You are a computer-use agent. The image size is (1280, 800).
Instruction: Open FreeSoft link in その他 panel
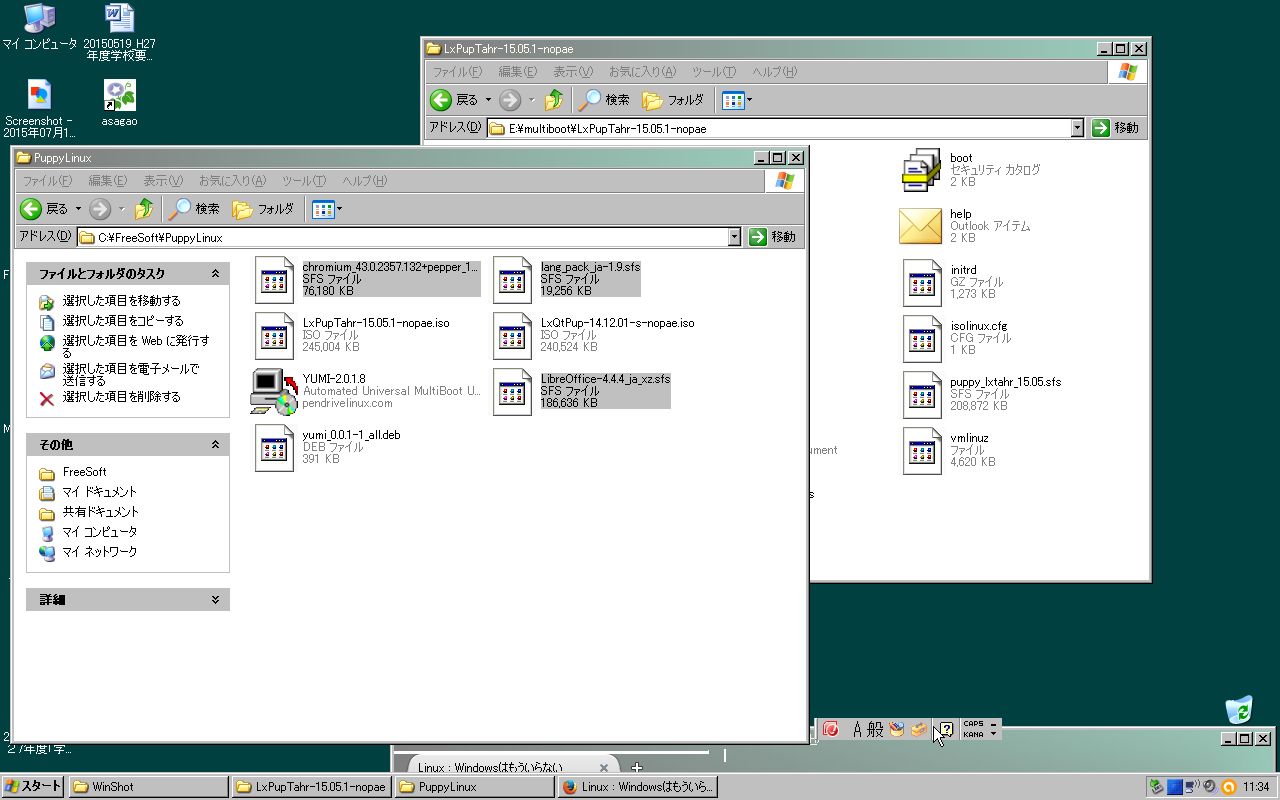pos(84,472)
